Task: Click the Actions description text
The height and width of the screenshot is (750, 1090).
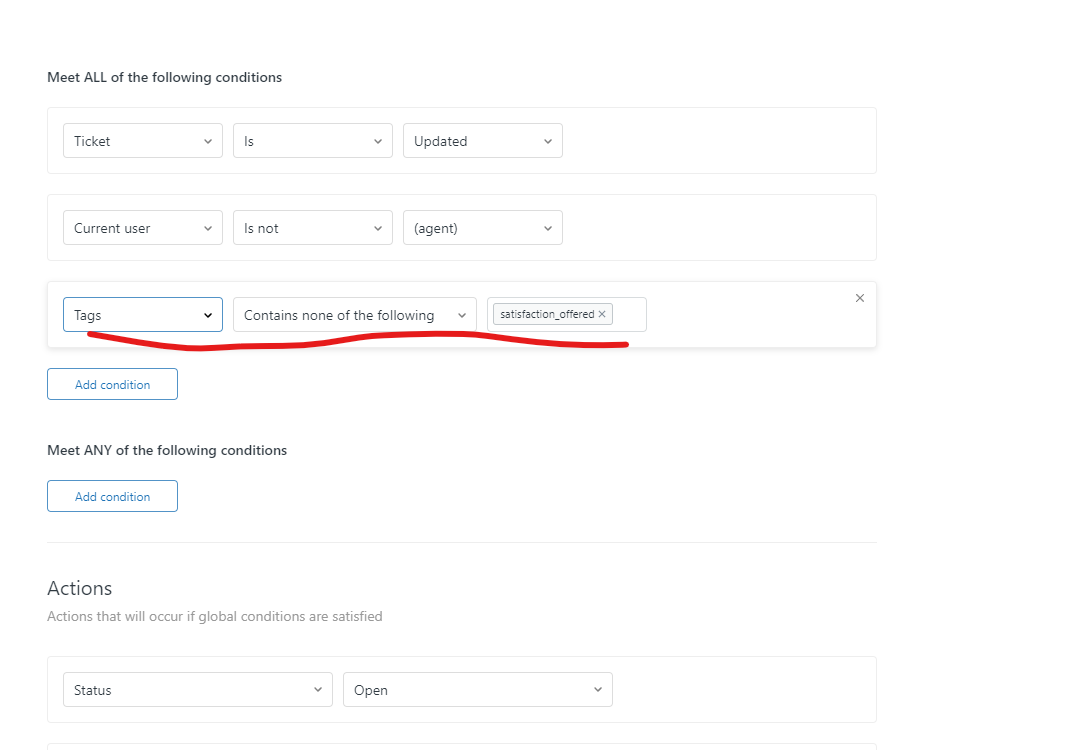Action: pos(214,616)
